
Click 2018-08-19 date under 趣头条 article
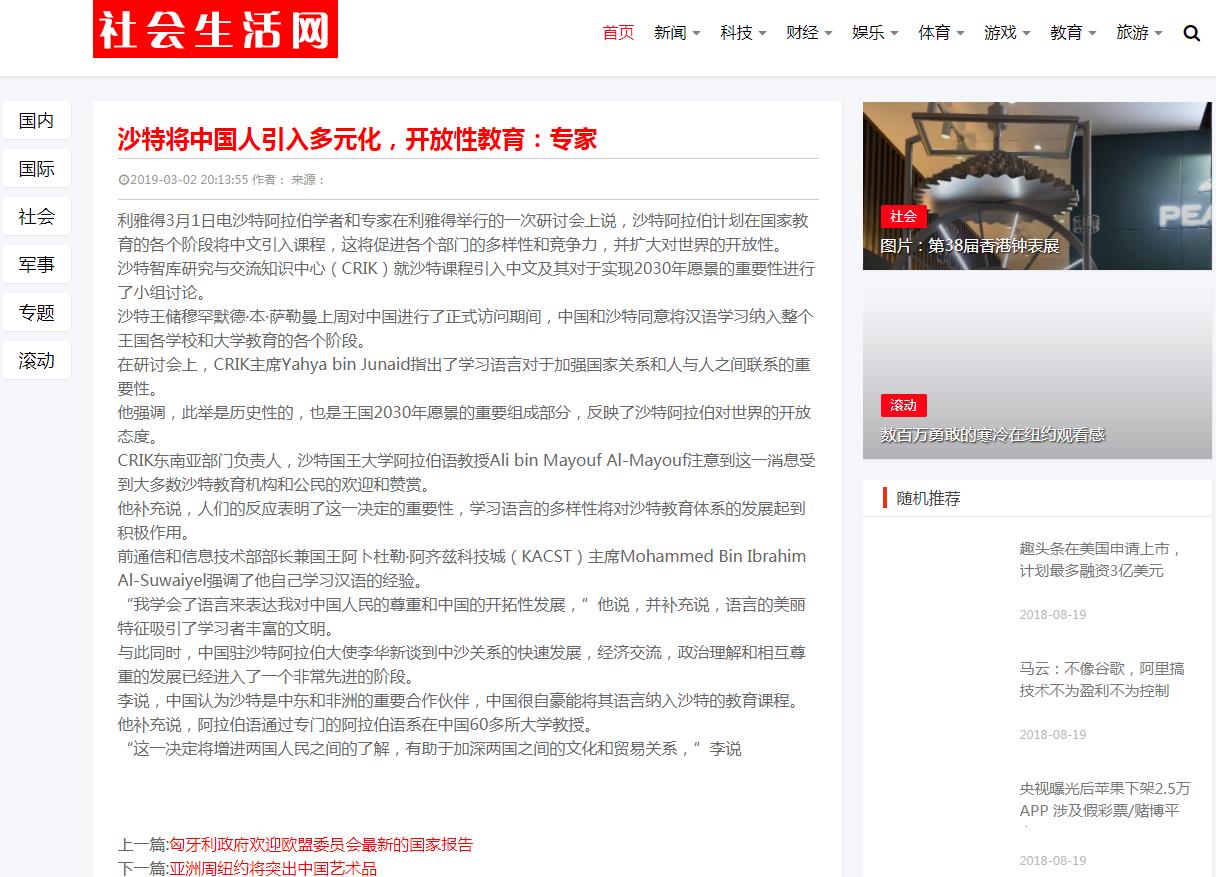(x=1052, y=615)
